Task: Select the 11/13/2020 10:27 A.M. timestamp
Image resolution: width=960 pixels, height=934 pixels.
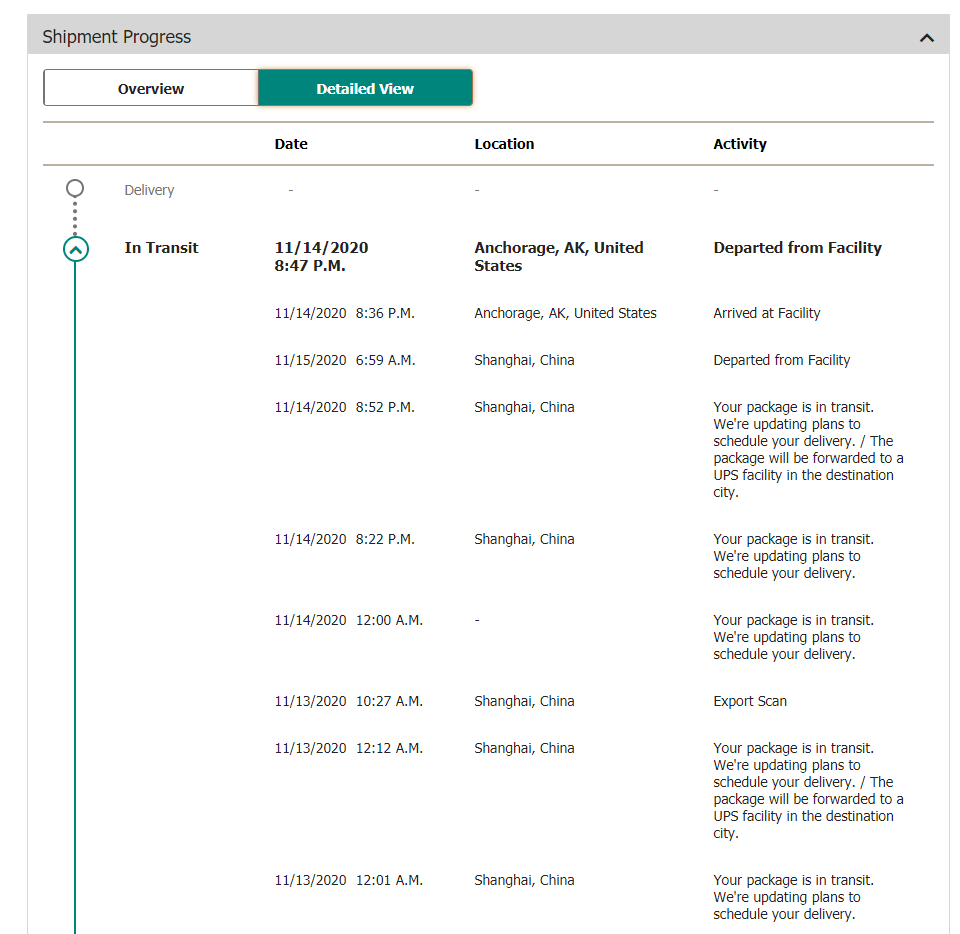Action: coord(348,701)
